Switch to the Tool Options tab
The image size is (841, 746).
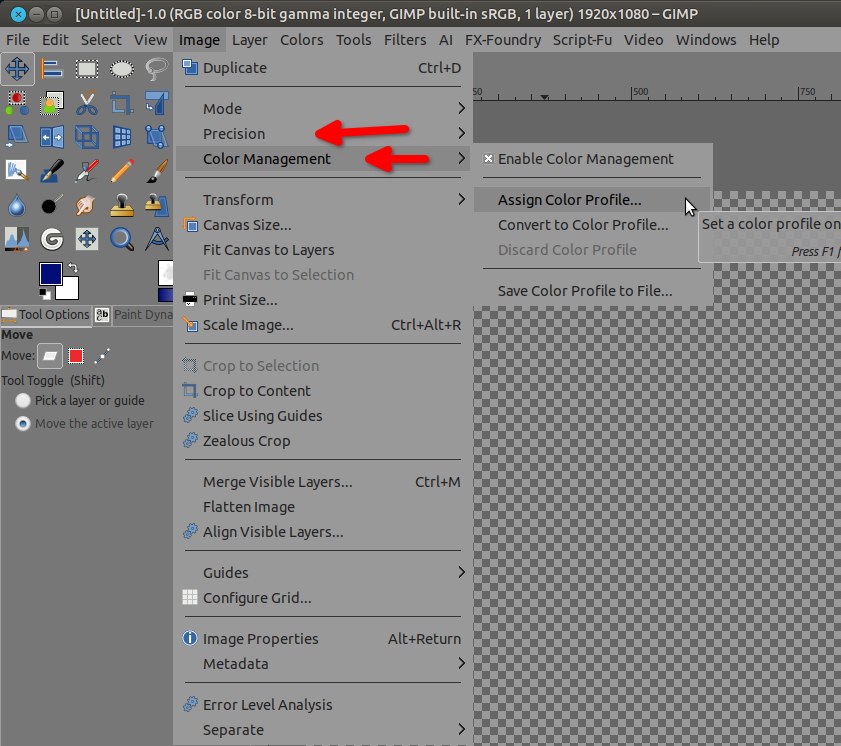tap(46, 315)
